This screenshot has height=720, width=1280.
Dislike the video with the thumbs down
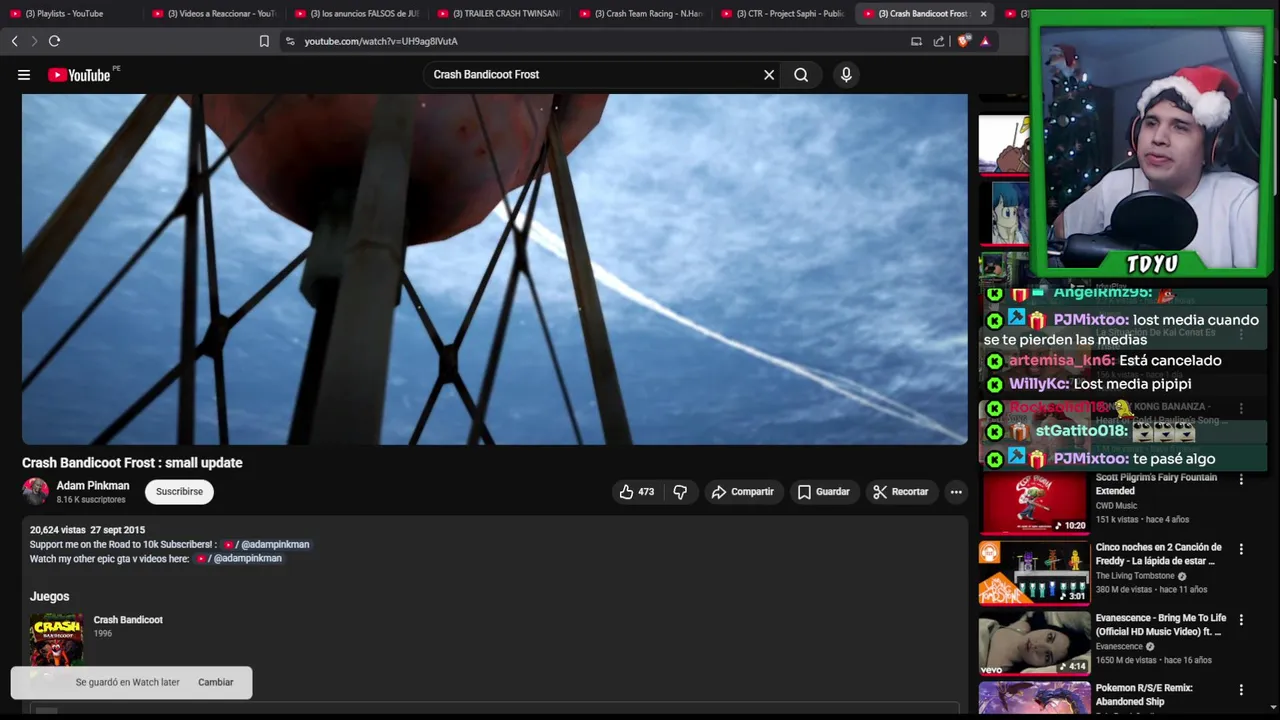coord(680,492)
